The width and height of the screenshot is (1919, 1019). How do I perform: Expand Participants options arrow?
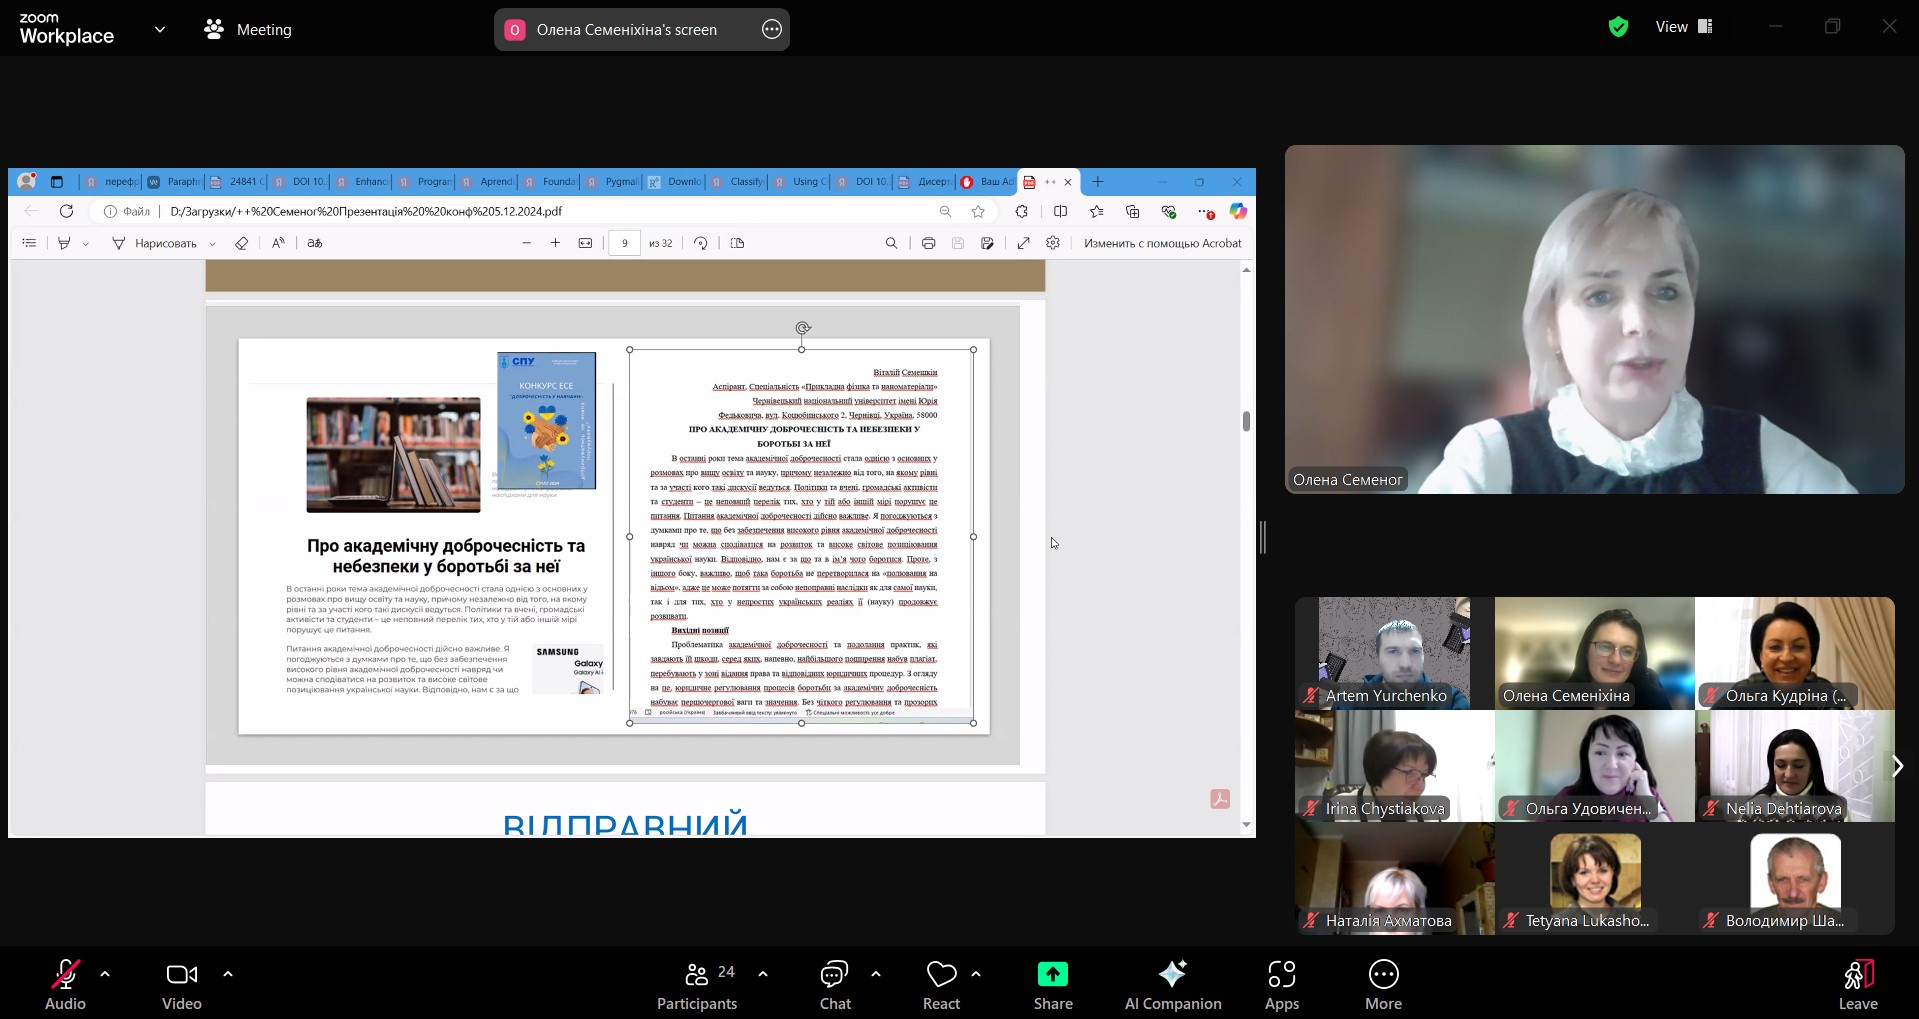763,973
